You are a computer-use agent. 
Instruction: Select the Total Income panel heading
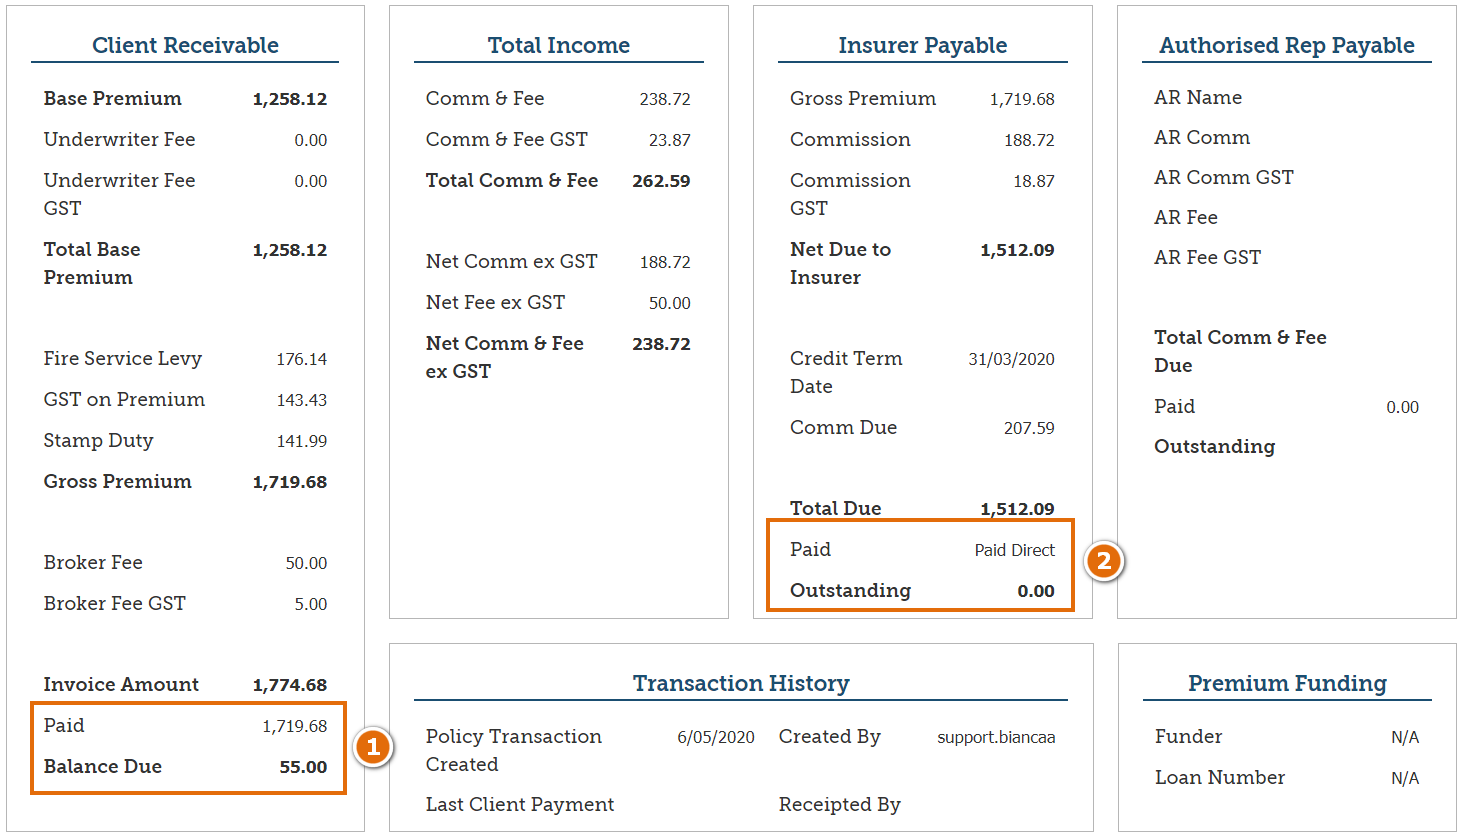coord(558,45)
